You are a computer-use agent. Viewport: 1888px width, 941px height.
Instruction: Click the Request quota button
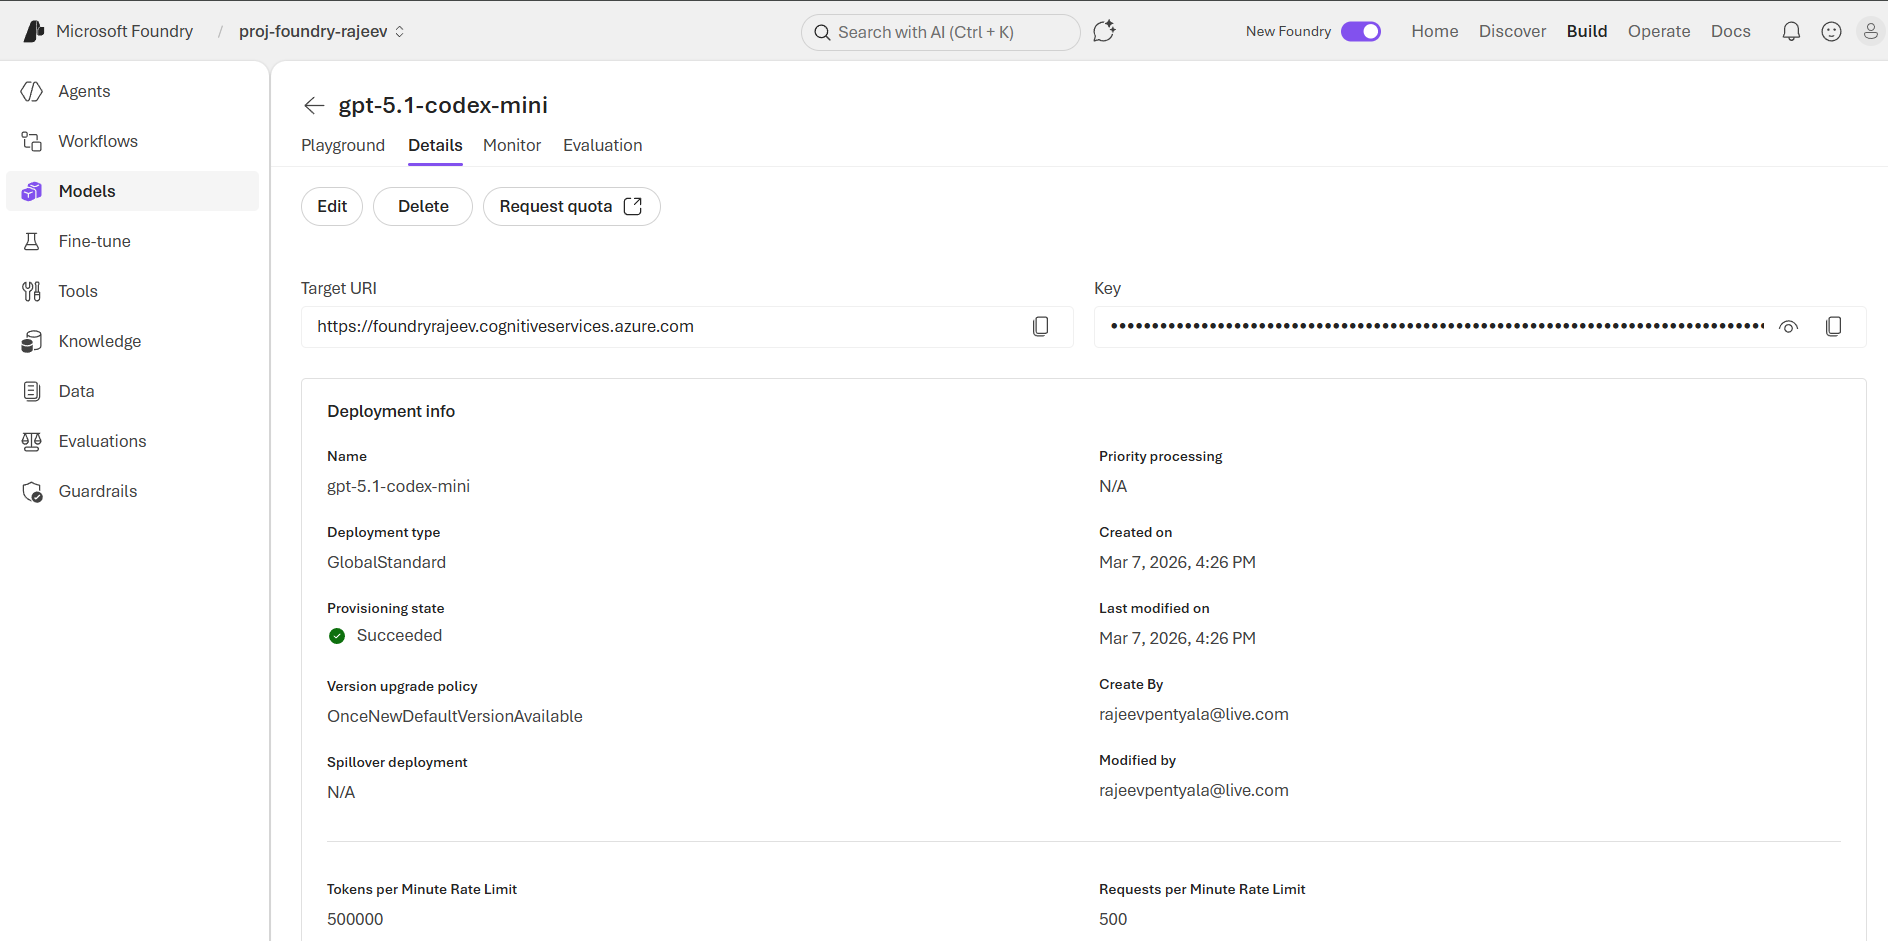pos(571,207)
